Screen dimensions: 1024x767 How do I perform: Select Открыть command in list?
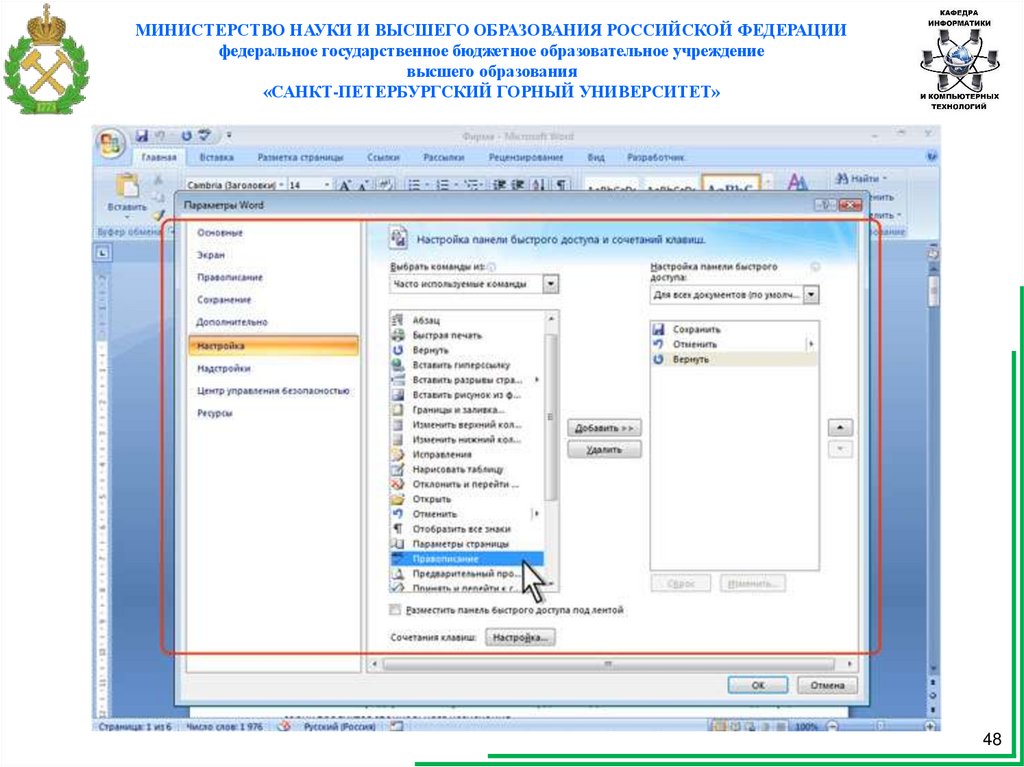(466, 499)
